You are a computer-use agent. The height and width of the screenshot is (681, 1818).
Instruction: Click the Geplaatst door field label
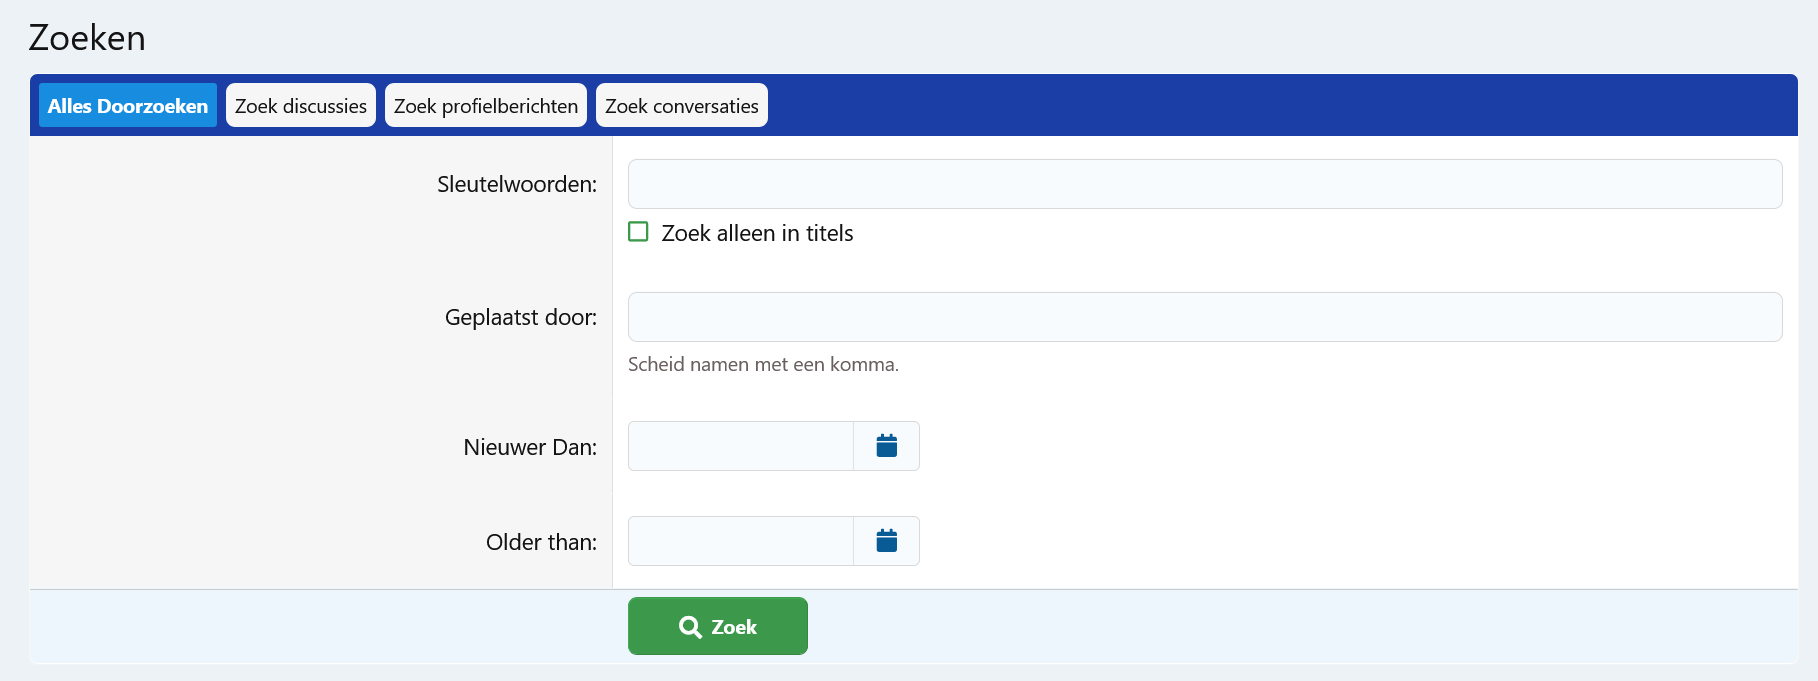pyautogui.click(x=520, y=317)
